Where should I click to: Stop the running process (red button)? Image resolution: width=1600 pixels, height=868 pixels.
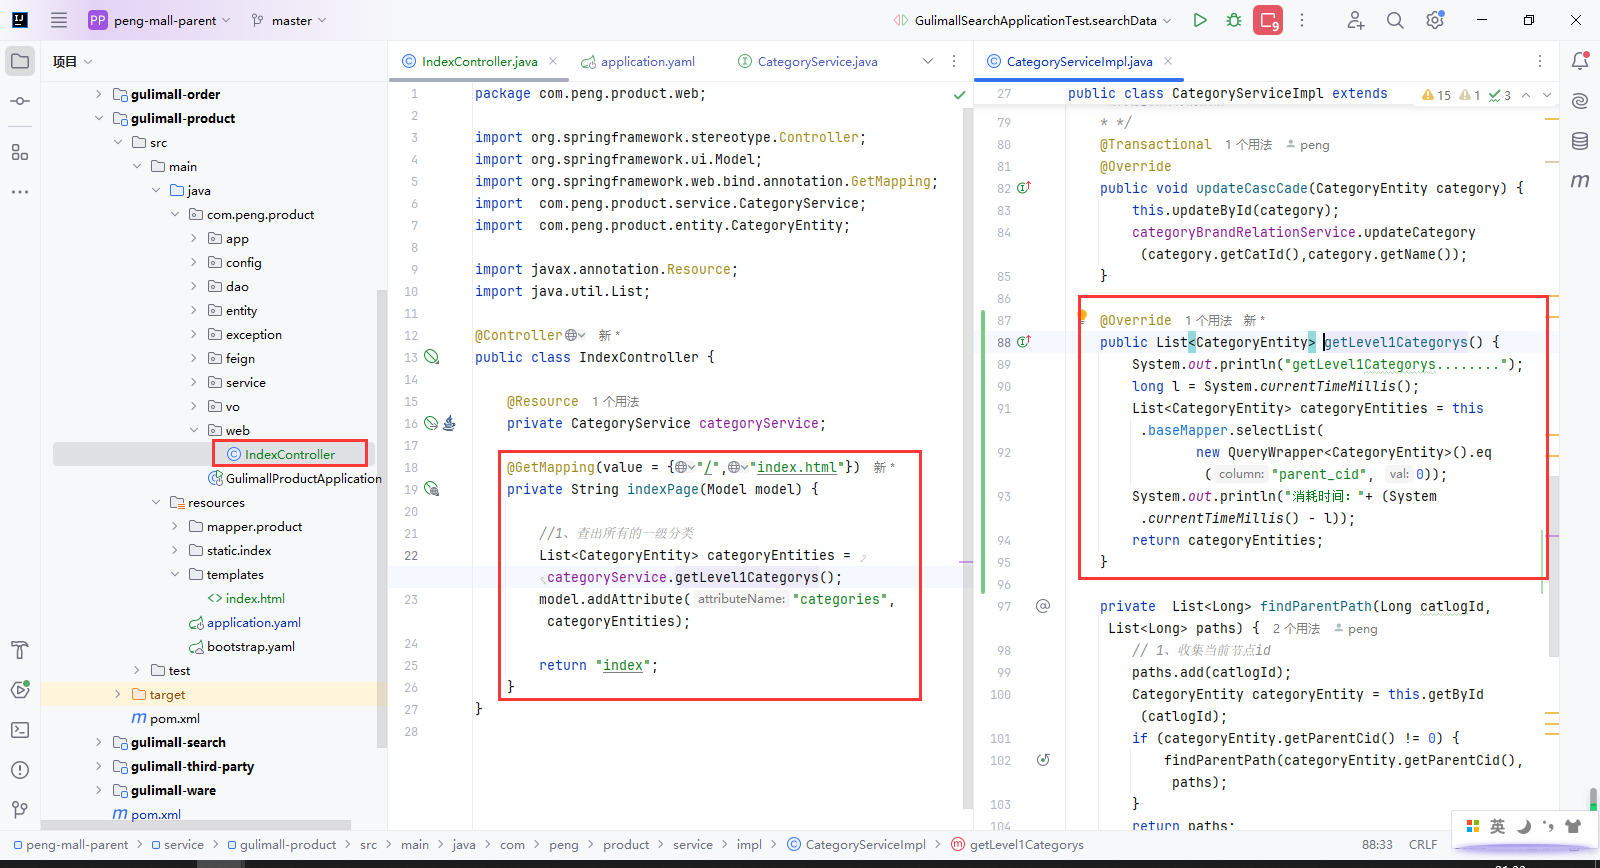tap(1268, 20)
